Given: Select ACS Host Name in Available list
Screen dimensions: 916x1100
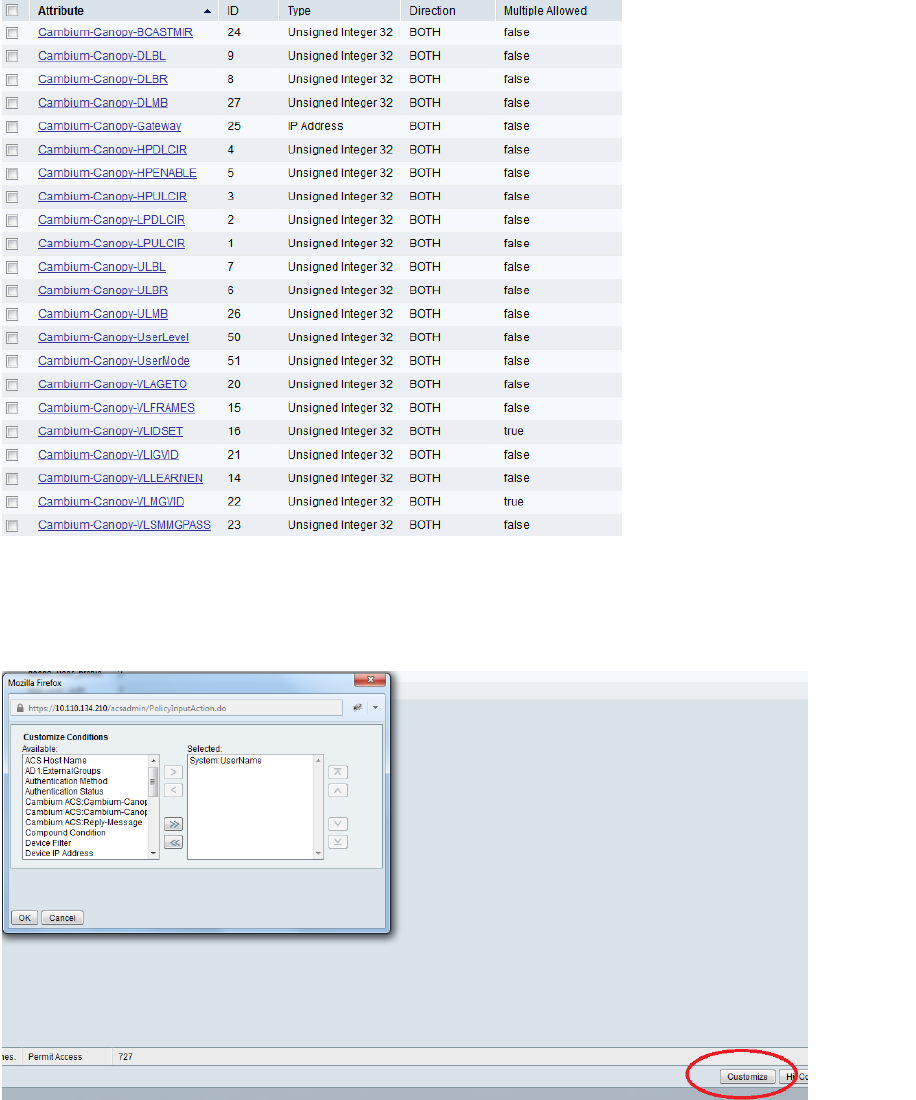Looking at the screenshot, I should point(55,760).
